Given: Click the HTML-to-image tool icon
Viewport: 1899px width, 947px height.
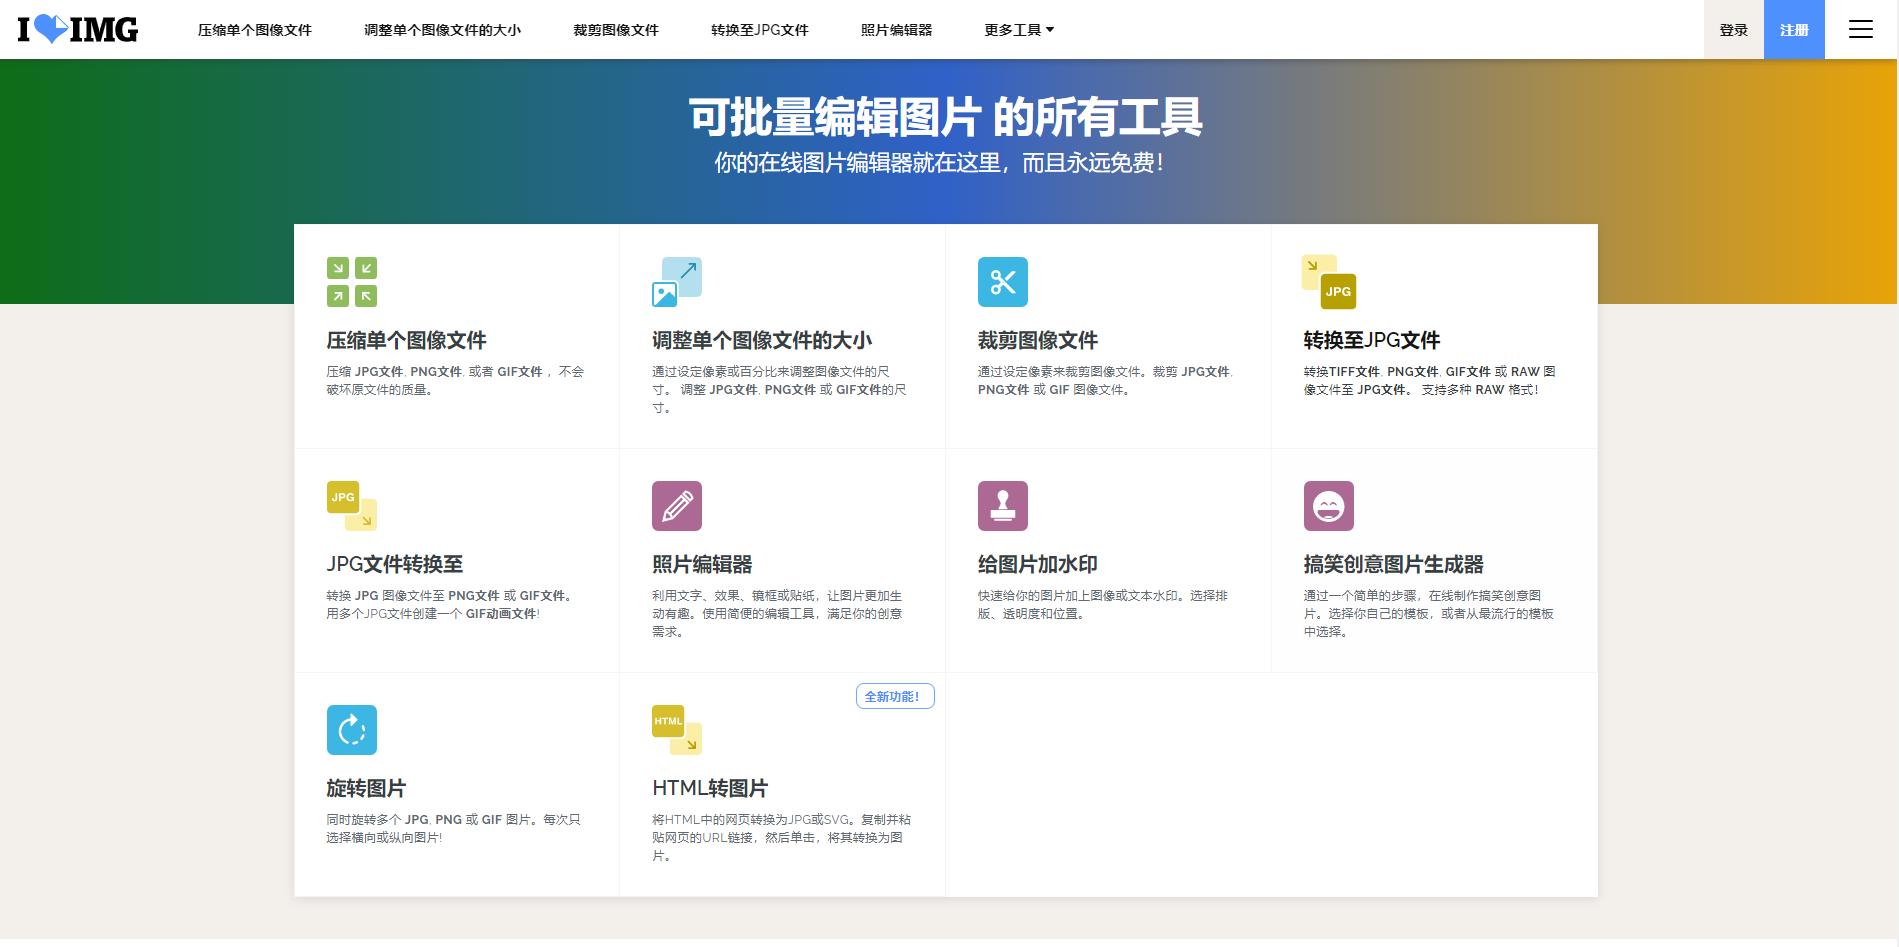Looking at the screenshot, I should (676, 729).
